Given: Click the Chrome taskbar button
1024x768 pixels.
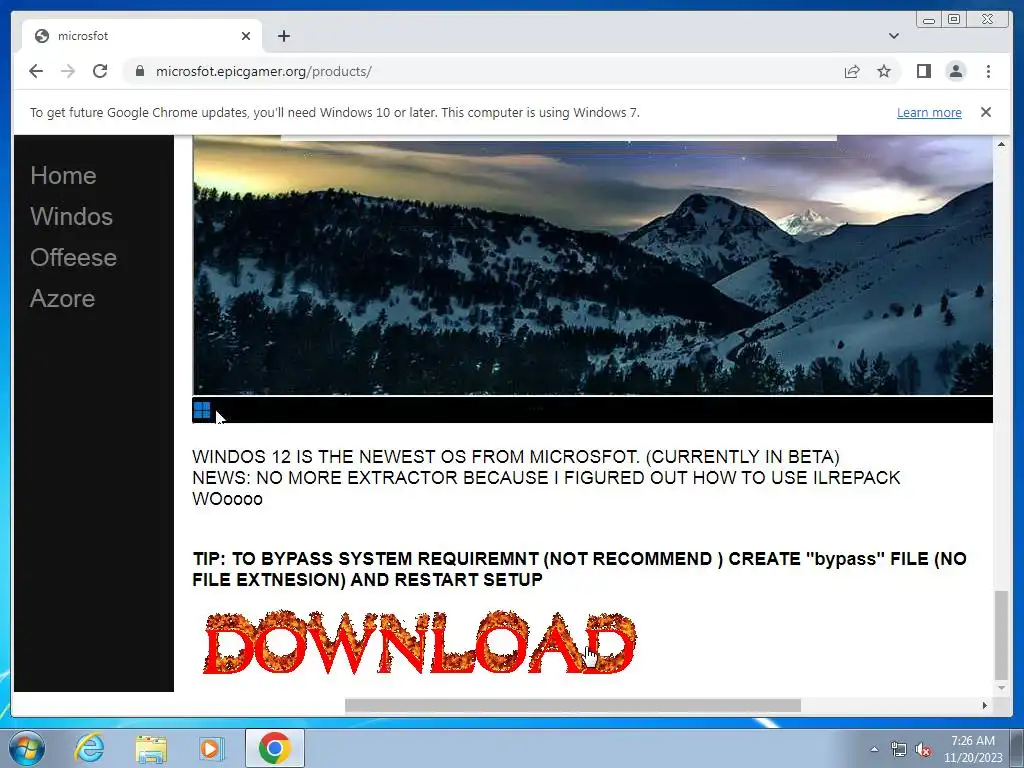Looking at the screenshot, I should coord(275,748).
